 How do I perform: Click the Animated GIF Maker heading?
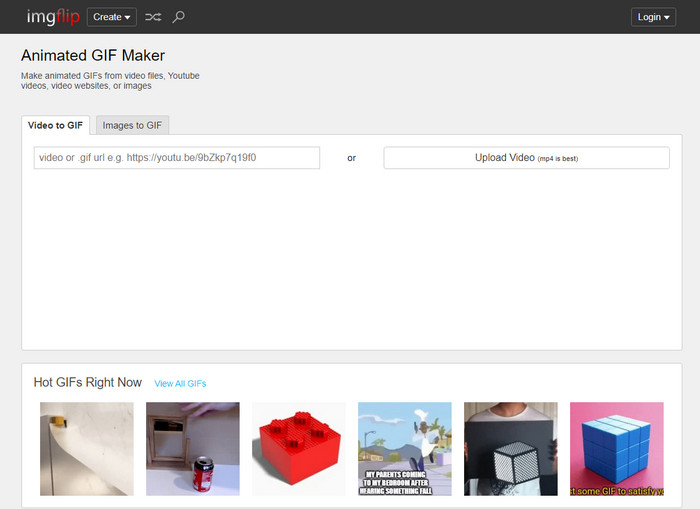[x=93, y=55]
